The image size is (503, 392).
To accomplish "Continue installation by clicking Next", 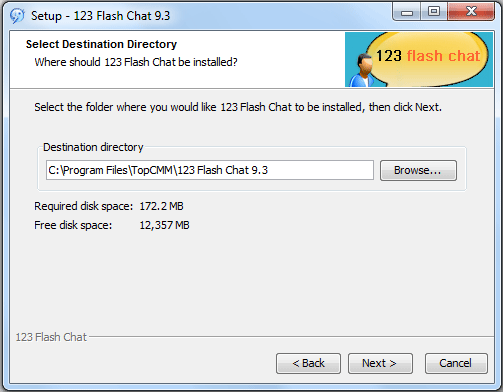I will (x=380, y=363).
